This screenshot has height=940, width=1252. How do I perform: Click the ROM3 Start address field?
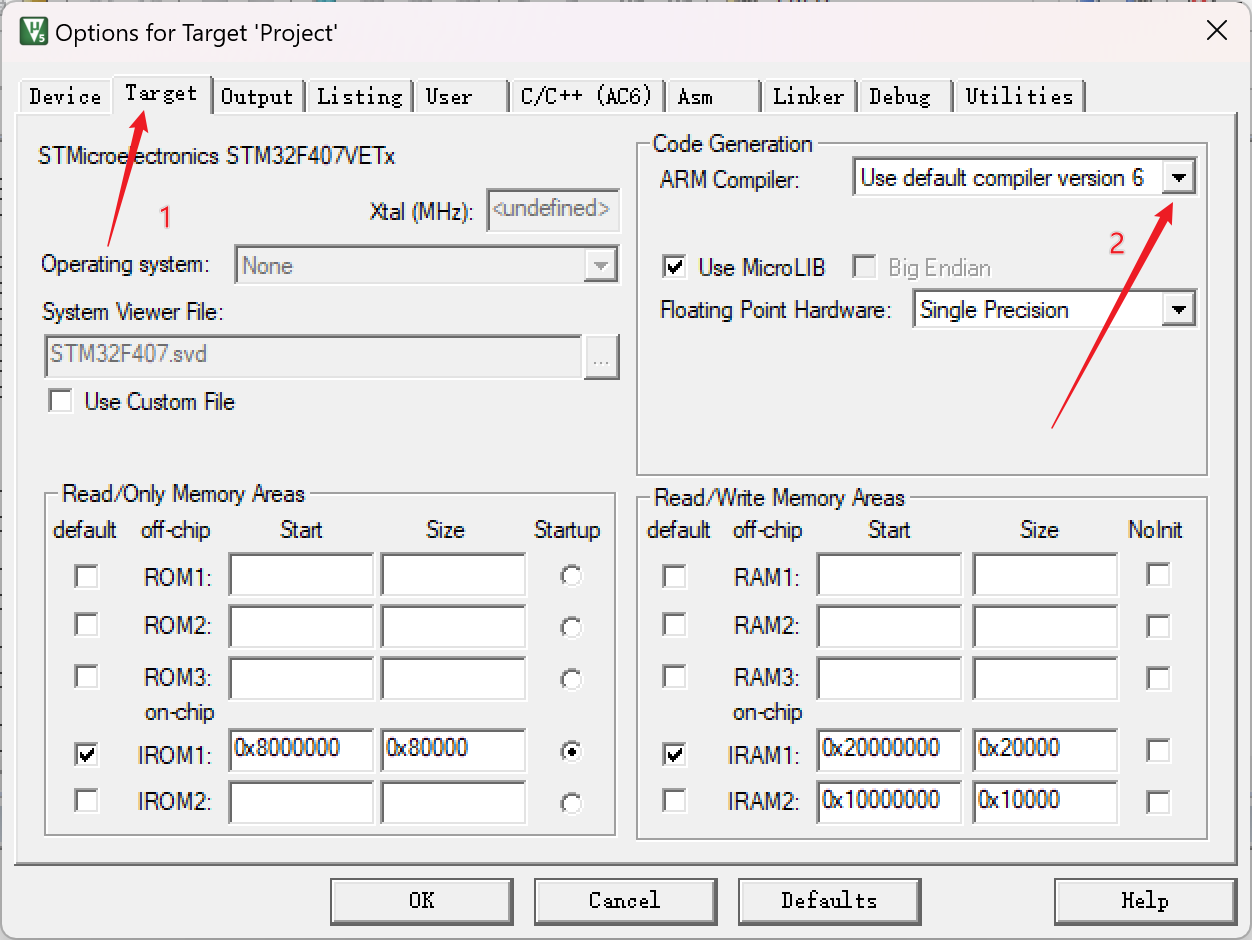[301, 679]
